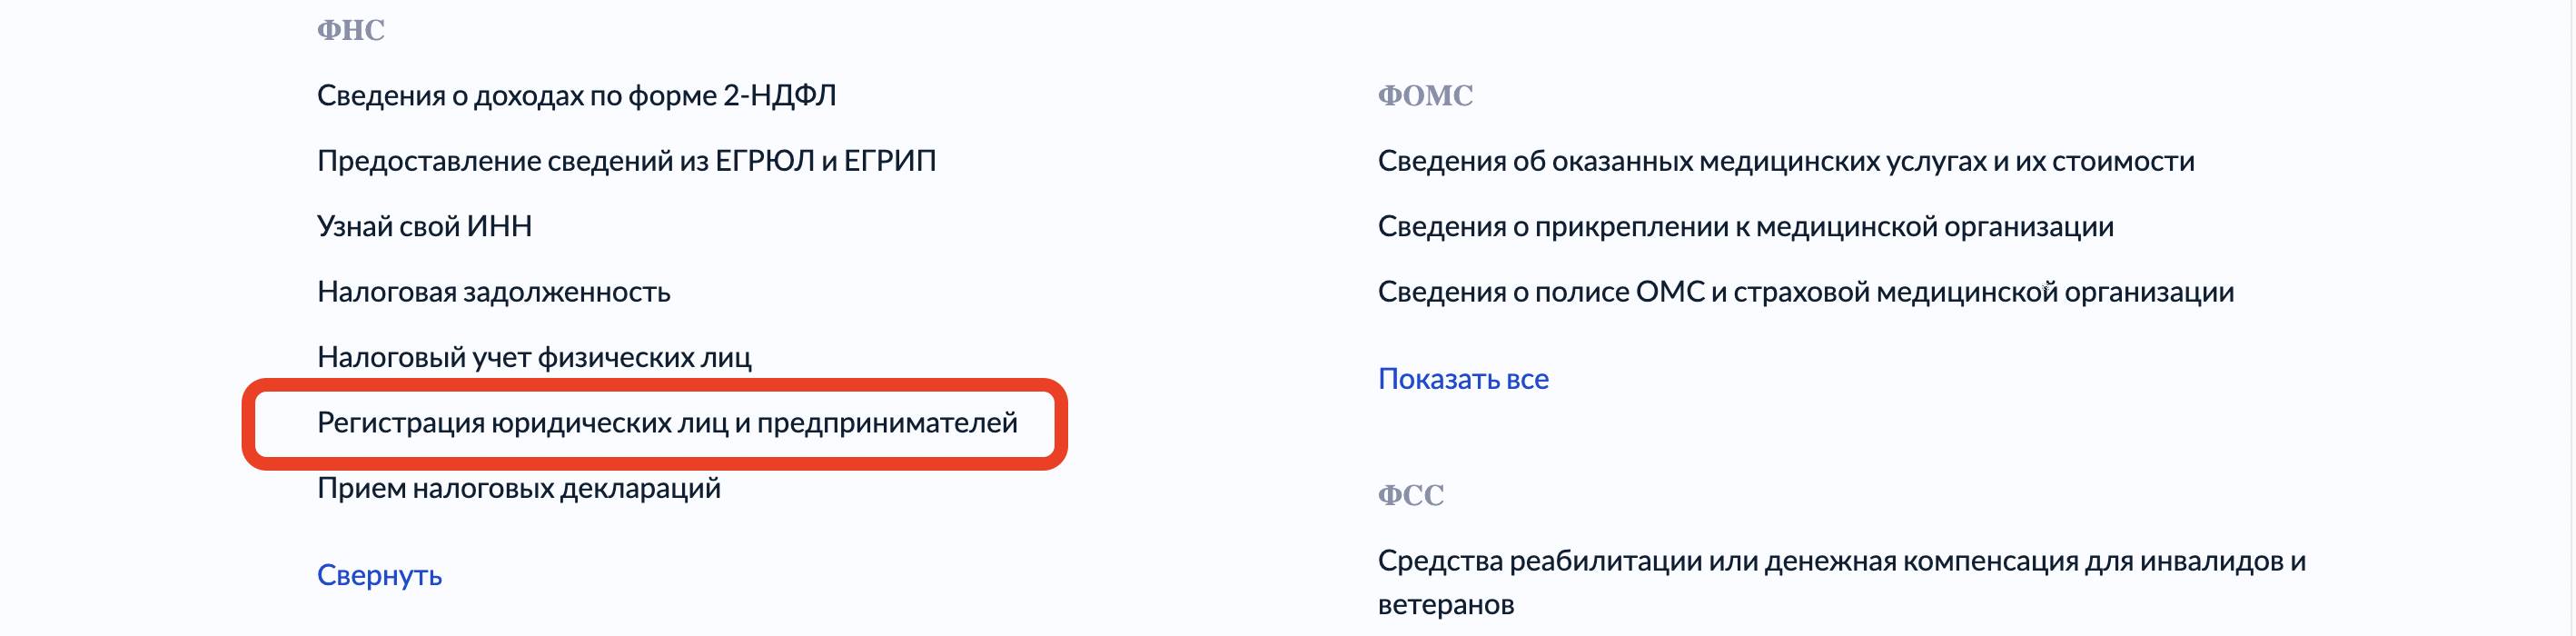Open Сведения об оказанных медицинских услугах
This screenshot has height=636, width=2576.
click(1785, 161)
